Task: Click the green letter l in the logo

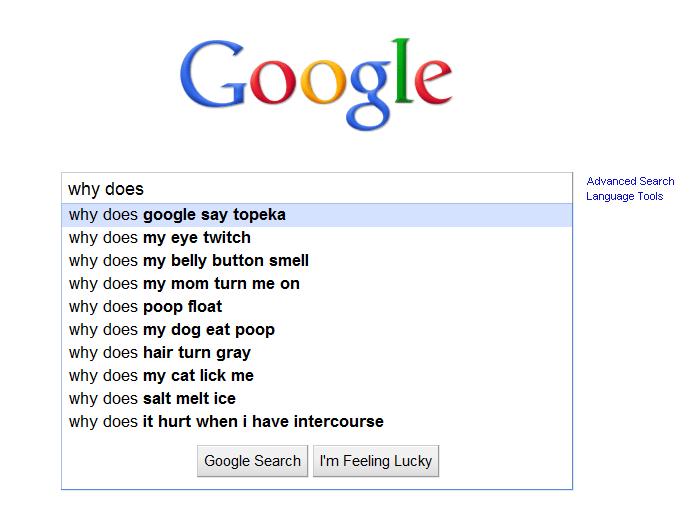Action: pos(402,70)
